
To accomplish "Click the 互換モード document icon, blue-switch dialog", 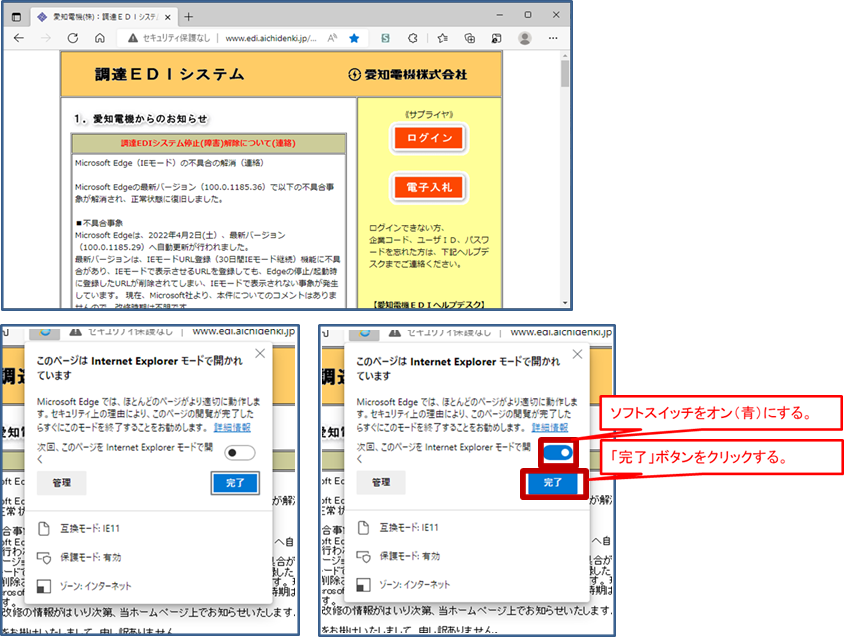I will pos(363,528).
